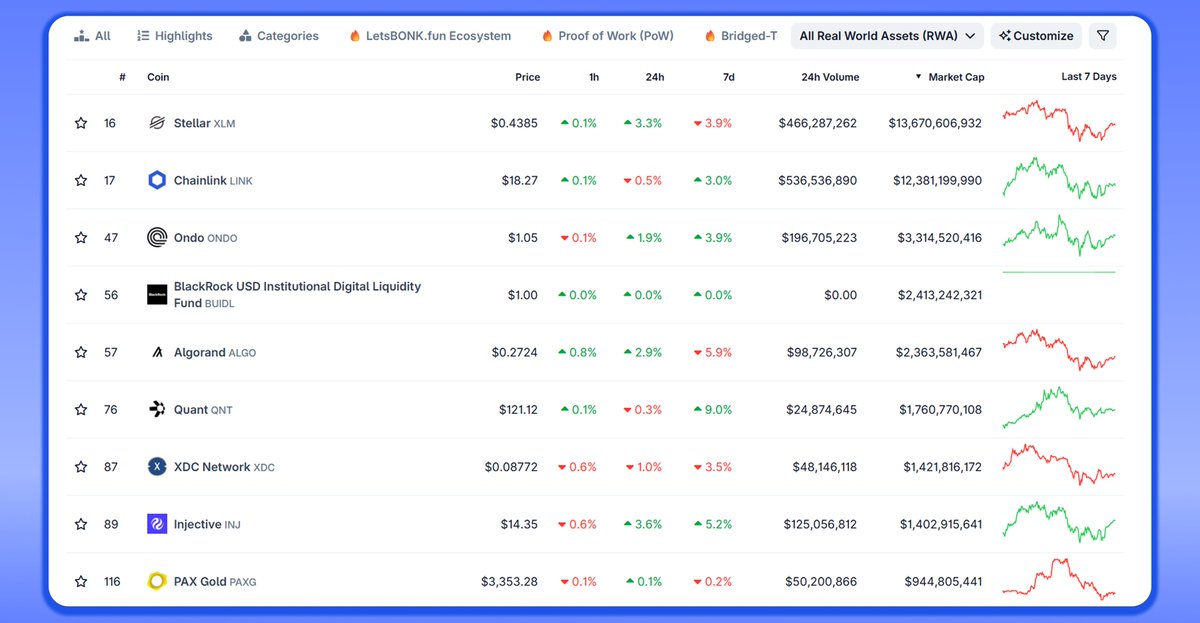Click the Injective purple logo

click(x=157, y=524)
